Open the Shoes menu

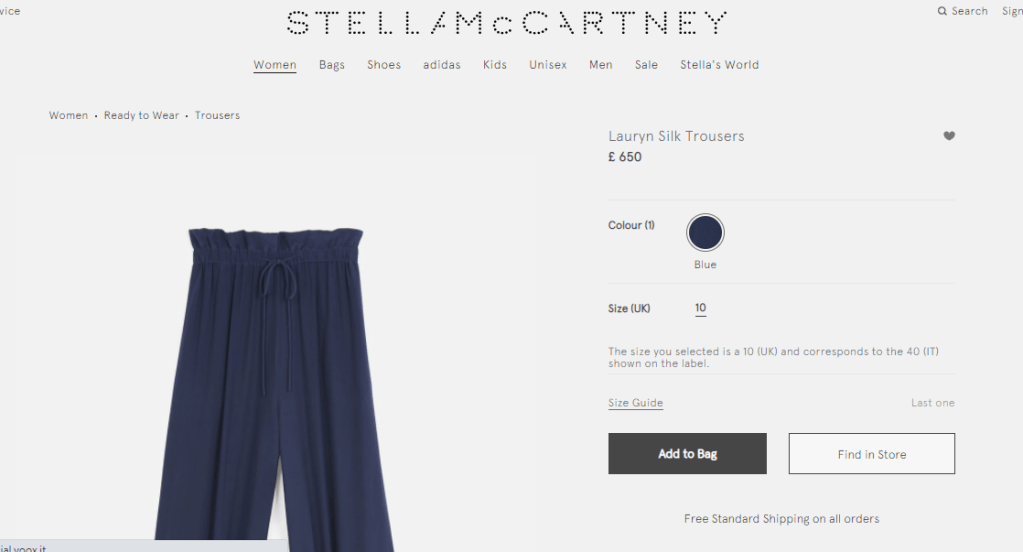384,65
